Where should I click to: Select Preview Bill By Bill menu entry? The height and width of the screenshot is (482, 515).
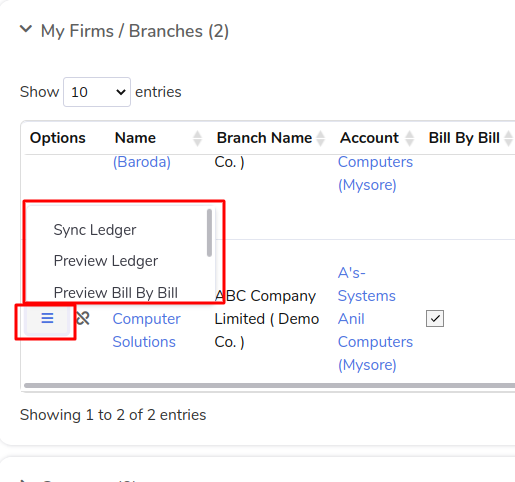point(116,293)
